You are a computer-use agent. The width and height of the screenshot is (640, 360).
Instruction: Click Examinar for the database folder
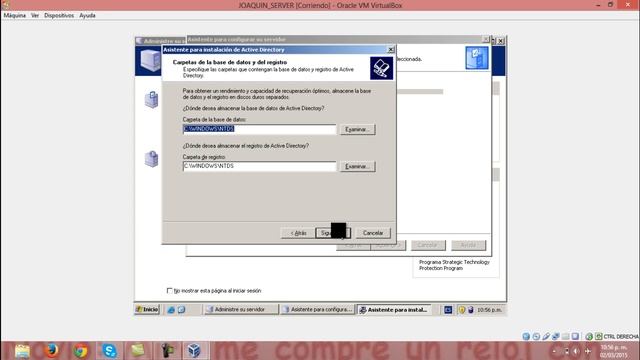point(358,129)
